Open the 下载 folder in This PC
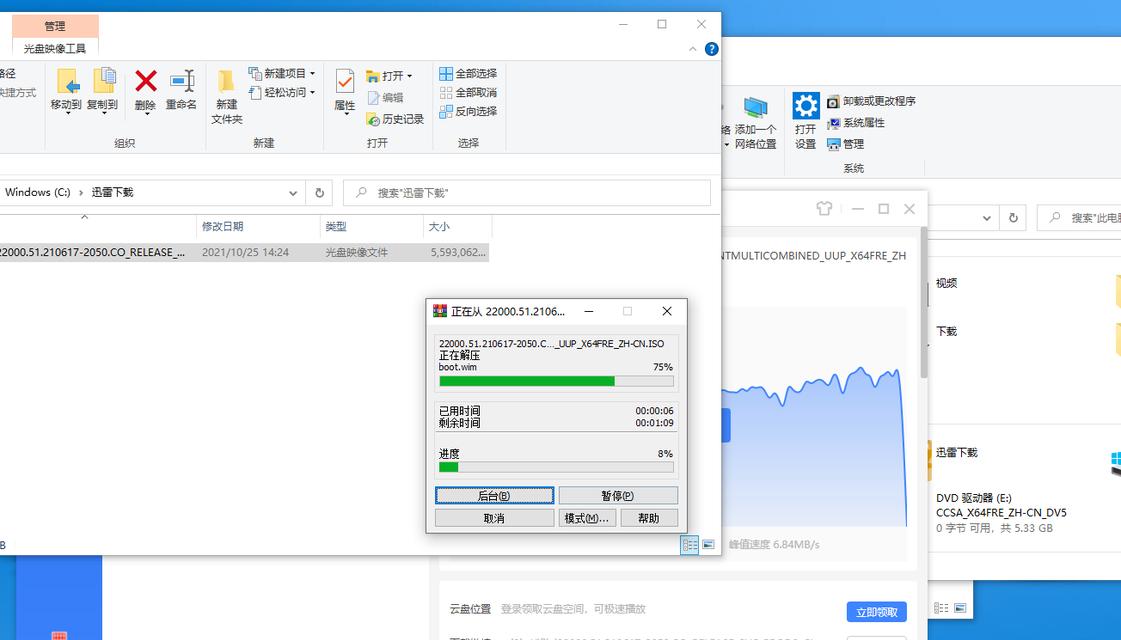The width and height of the screenshot is (1121, 640). tap(946, 331)
